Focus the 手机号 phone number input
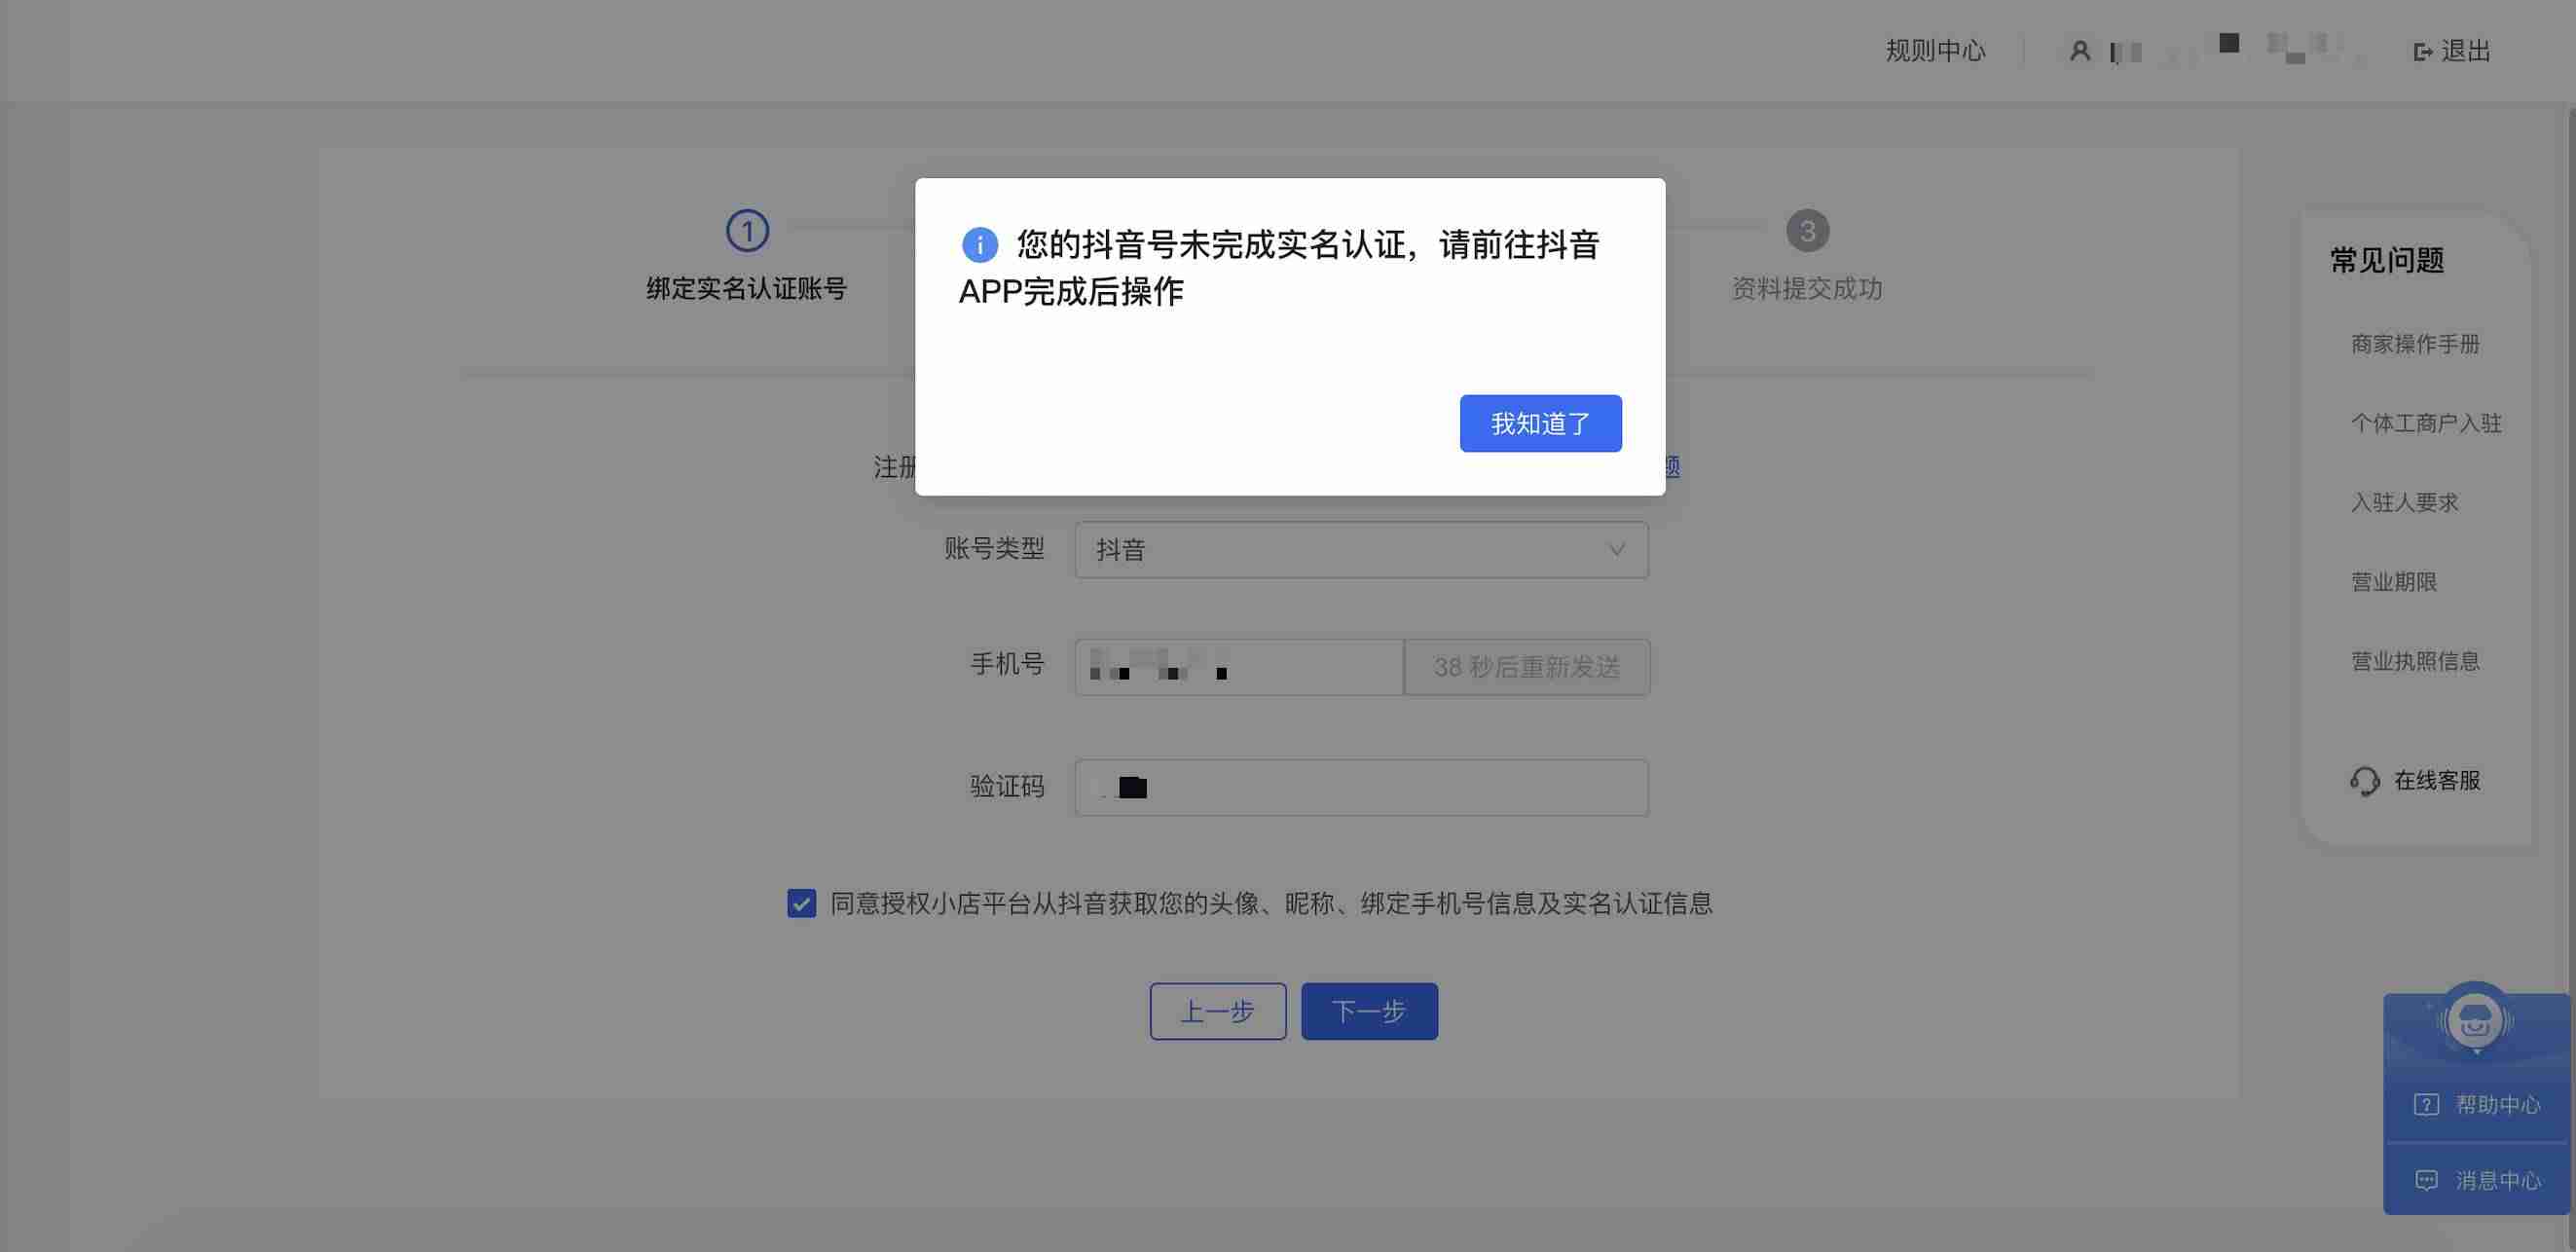2576x1252 pixels. pyautogui.click(x=1239, y=667)
